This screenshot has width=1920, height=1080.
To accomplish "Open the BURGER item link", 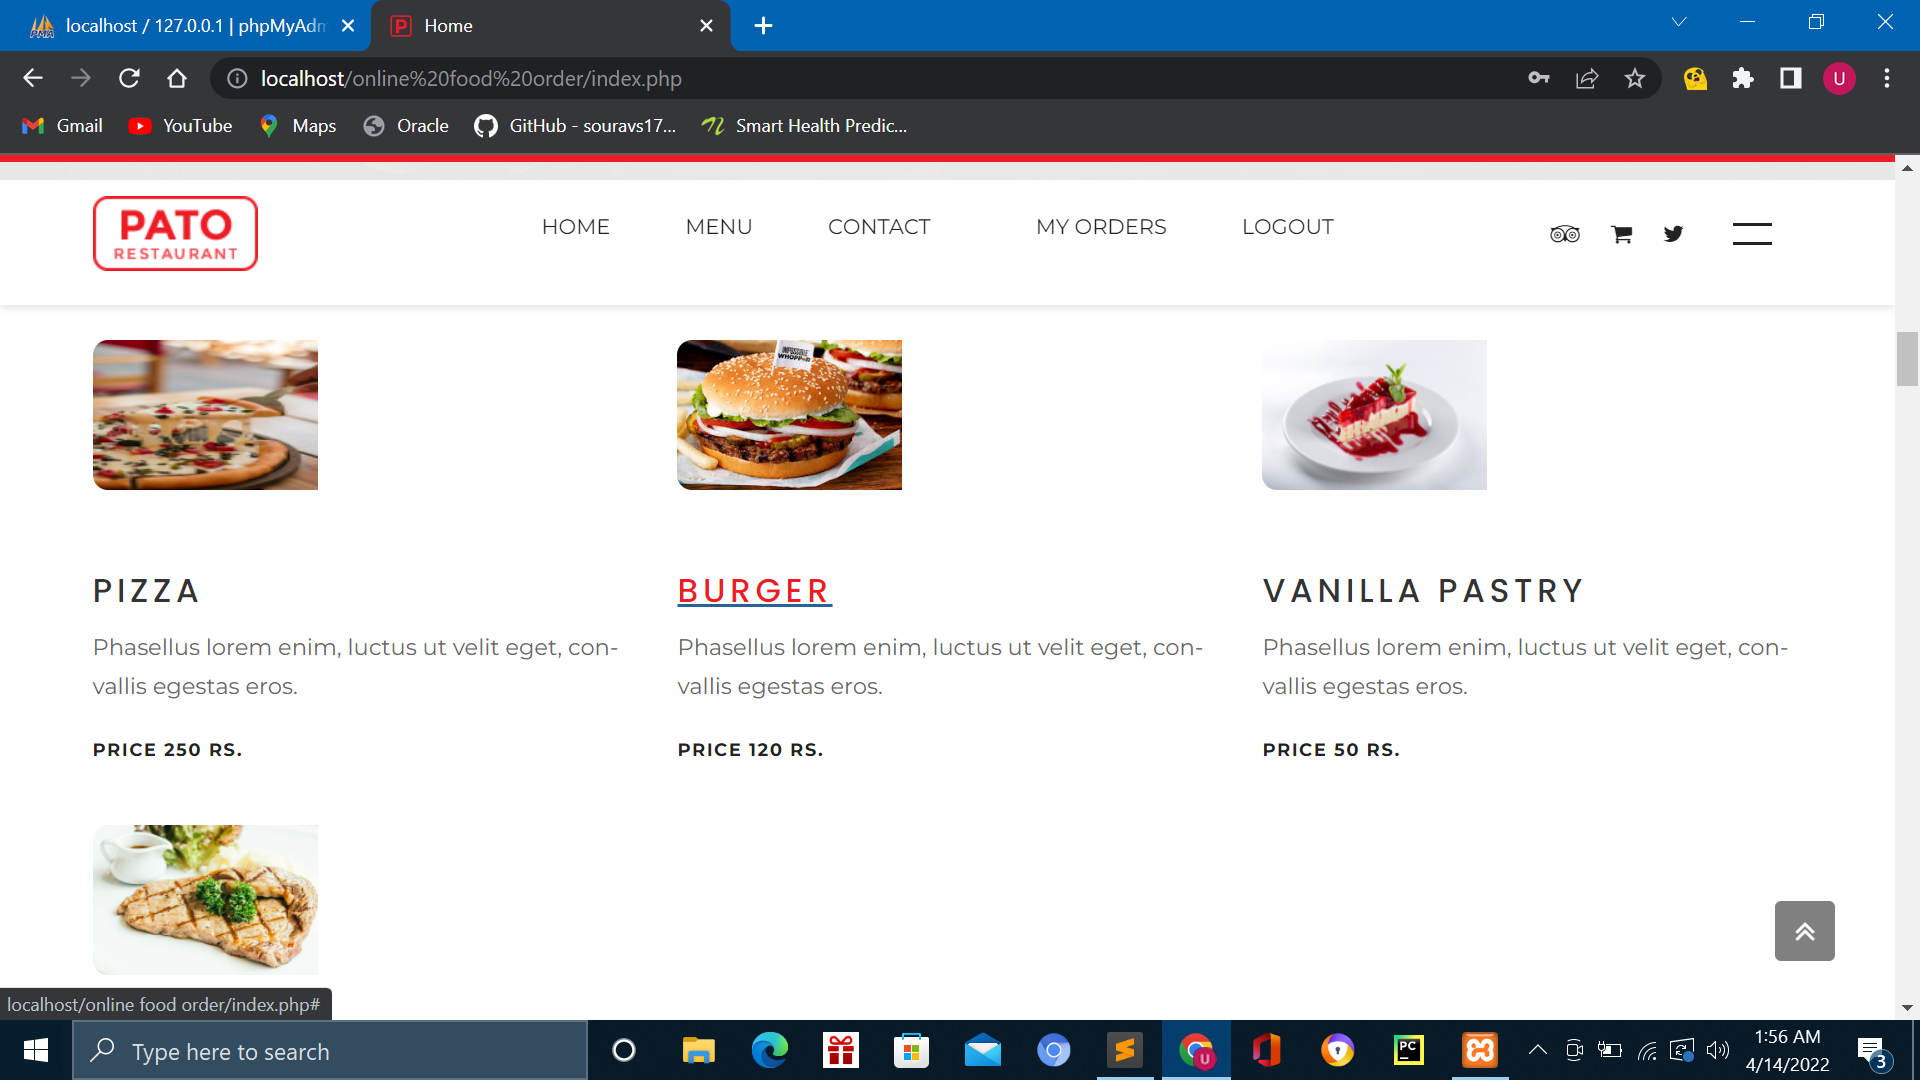I will 754,591.
